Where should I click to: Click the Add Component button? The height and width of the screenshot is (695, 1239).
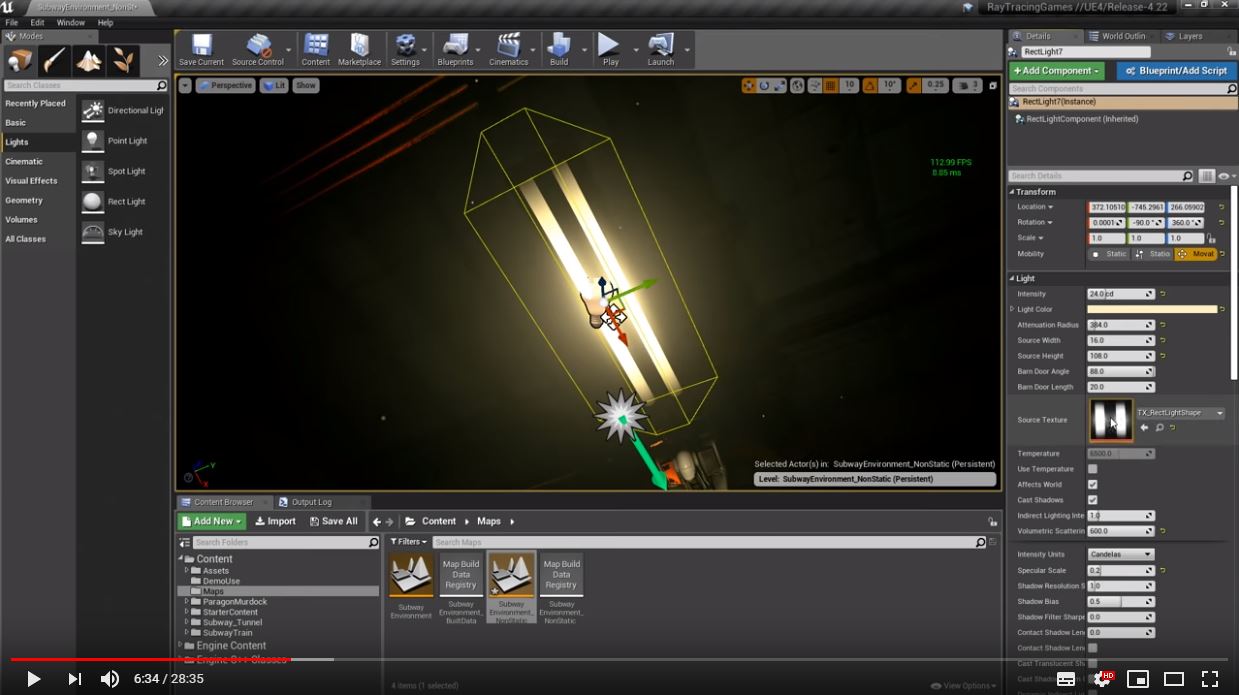[1056, 71]
